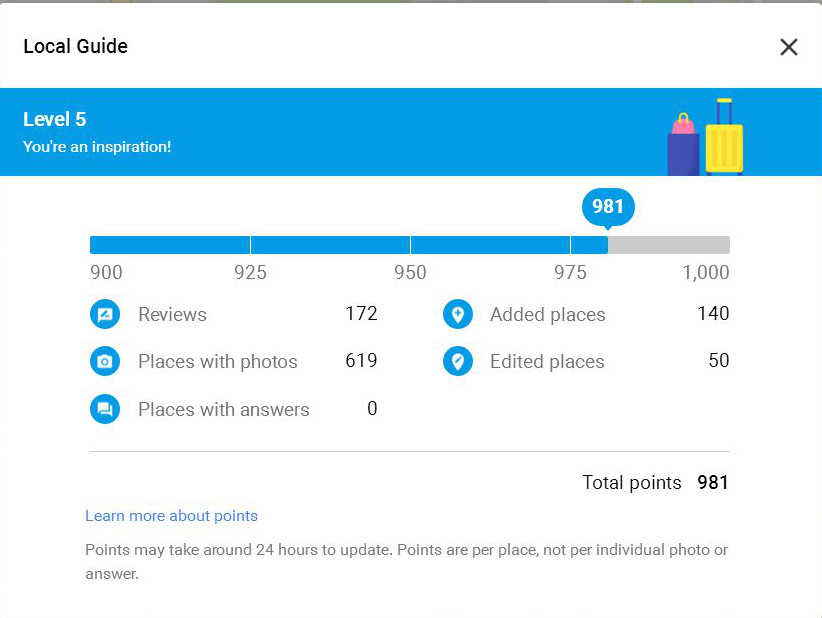Select the Reviews label
The width and height of the screenshot is (822, 618).
pos(172,315)
